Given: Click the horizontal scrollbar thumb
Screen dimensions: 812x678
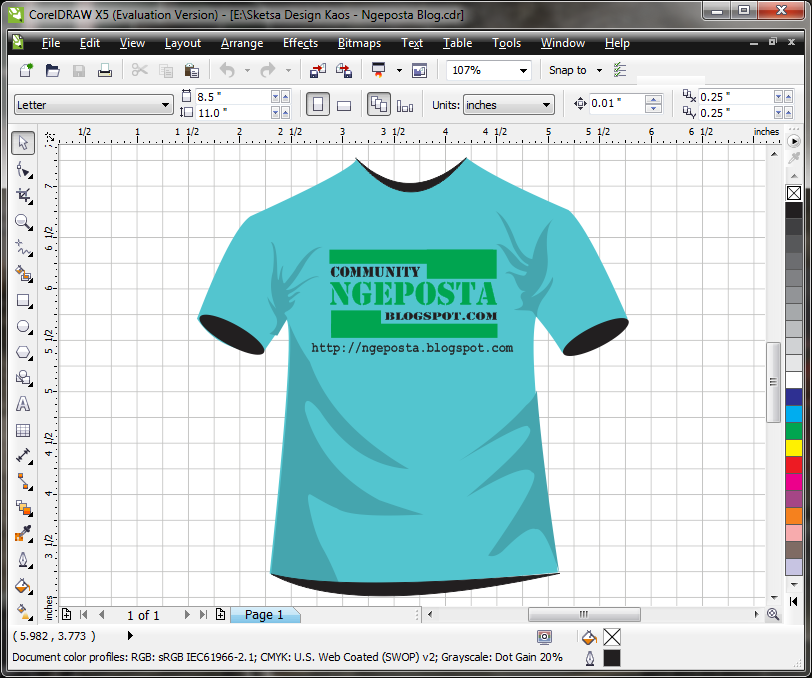Looking at the screenshot, I should coord(584,614).
